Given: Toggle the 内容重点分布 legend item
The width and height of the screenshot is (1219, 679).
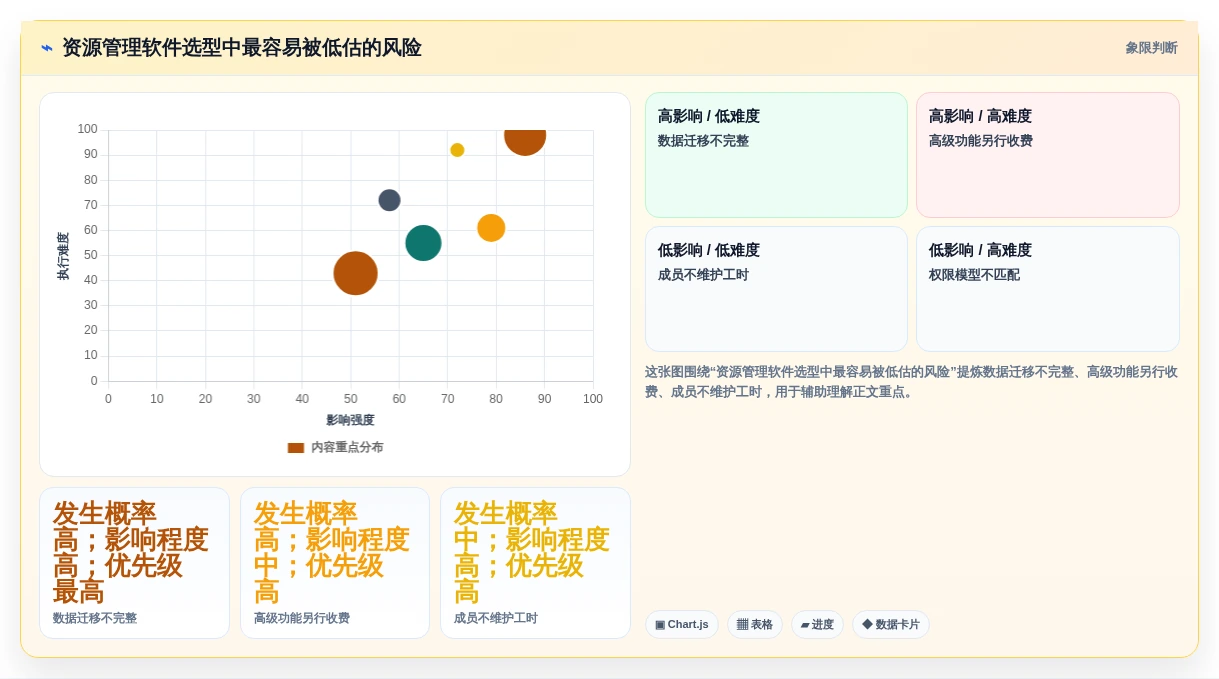Looking at the screenshot, I should (335, 447).
